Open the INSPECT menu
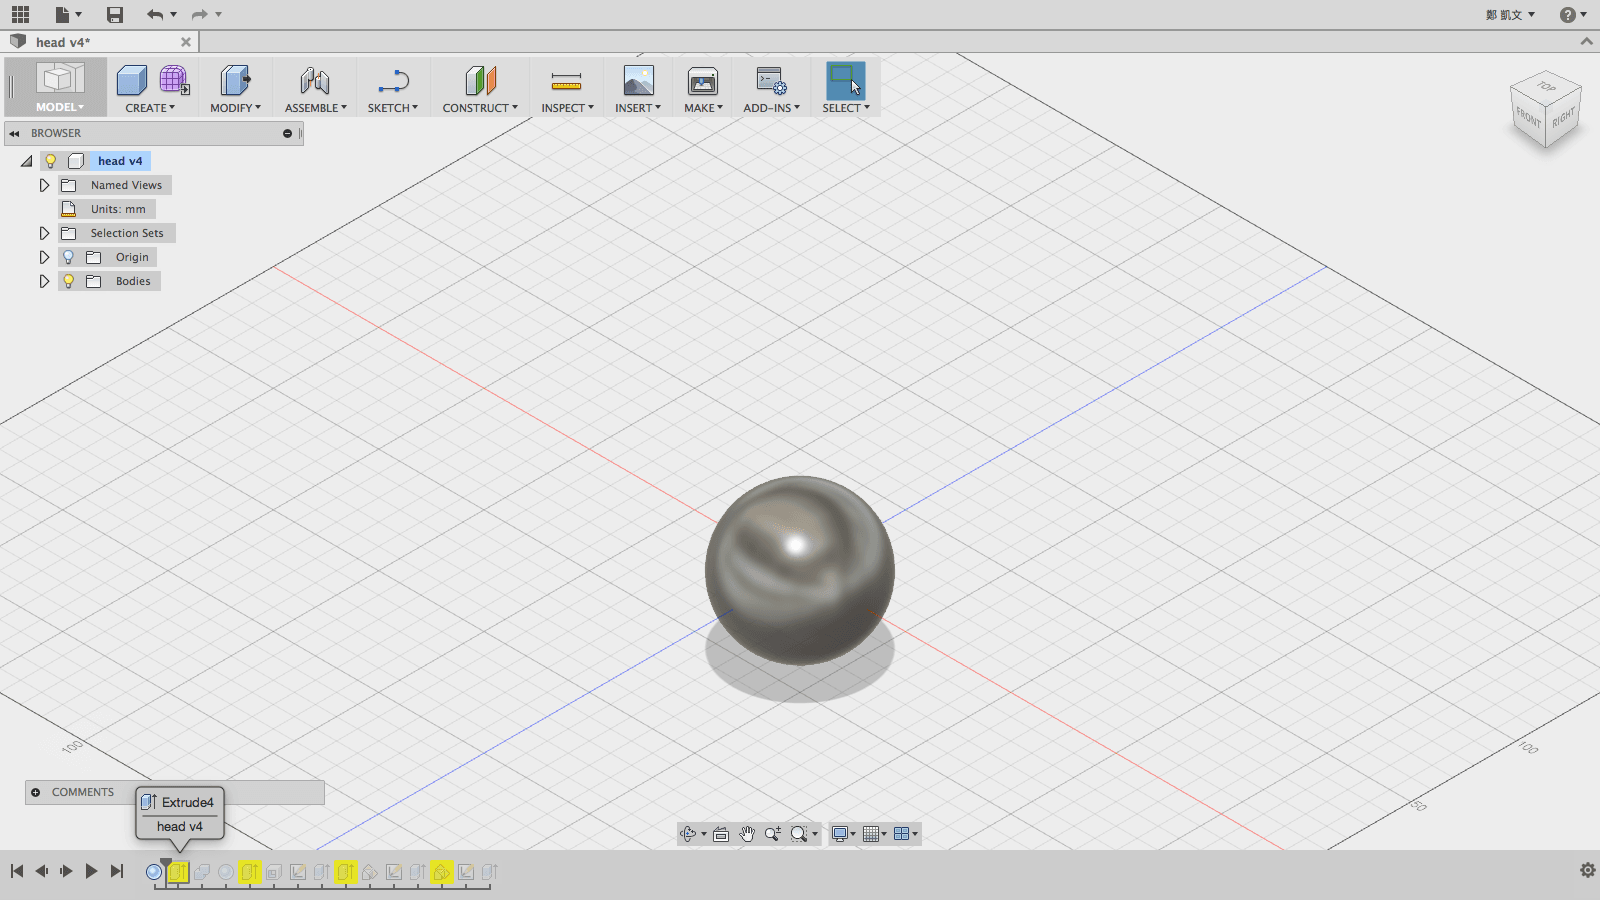 567,108
